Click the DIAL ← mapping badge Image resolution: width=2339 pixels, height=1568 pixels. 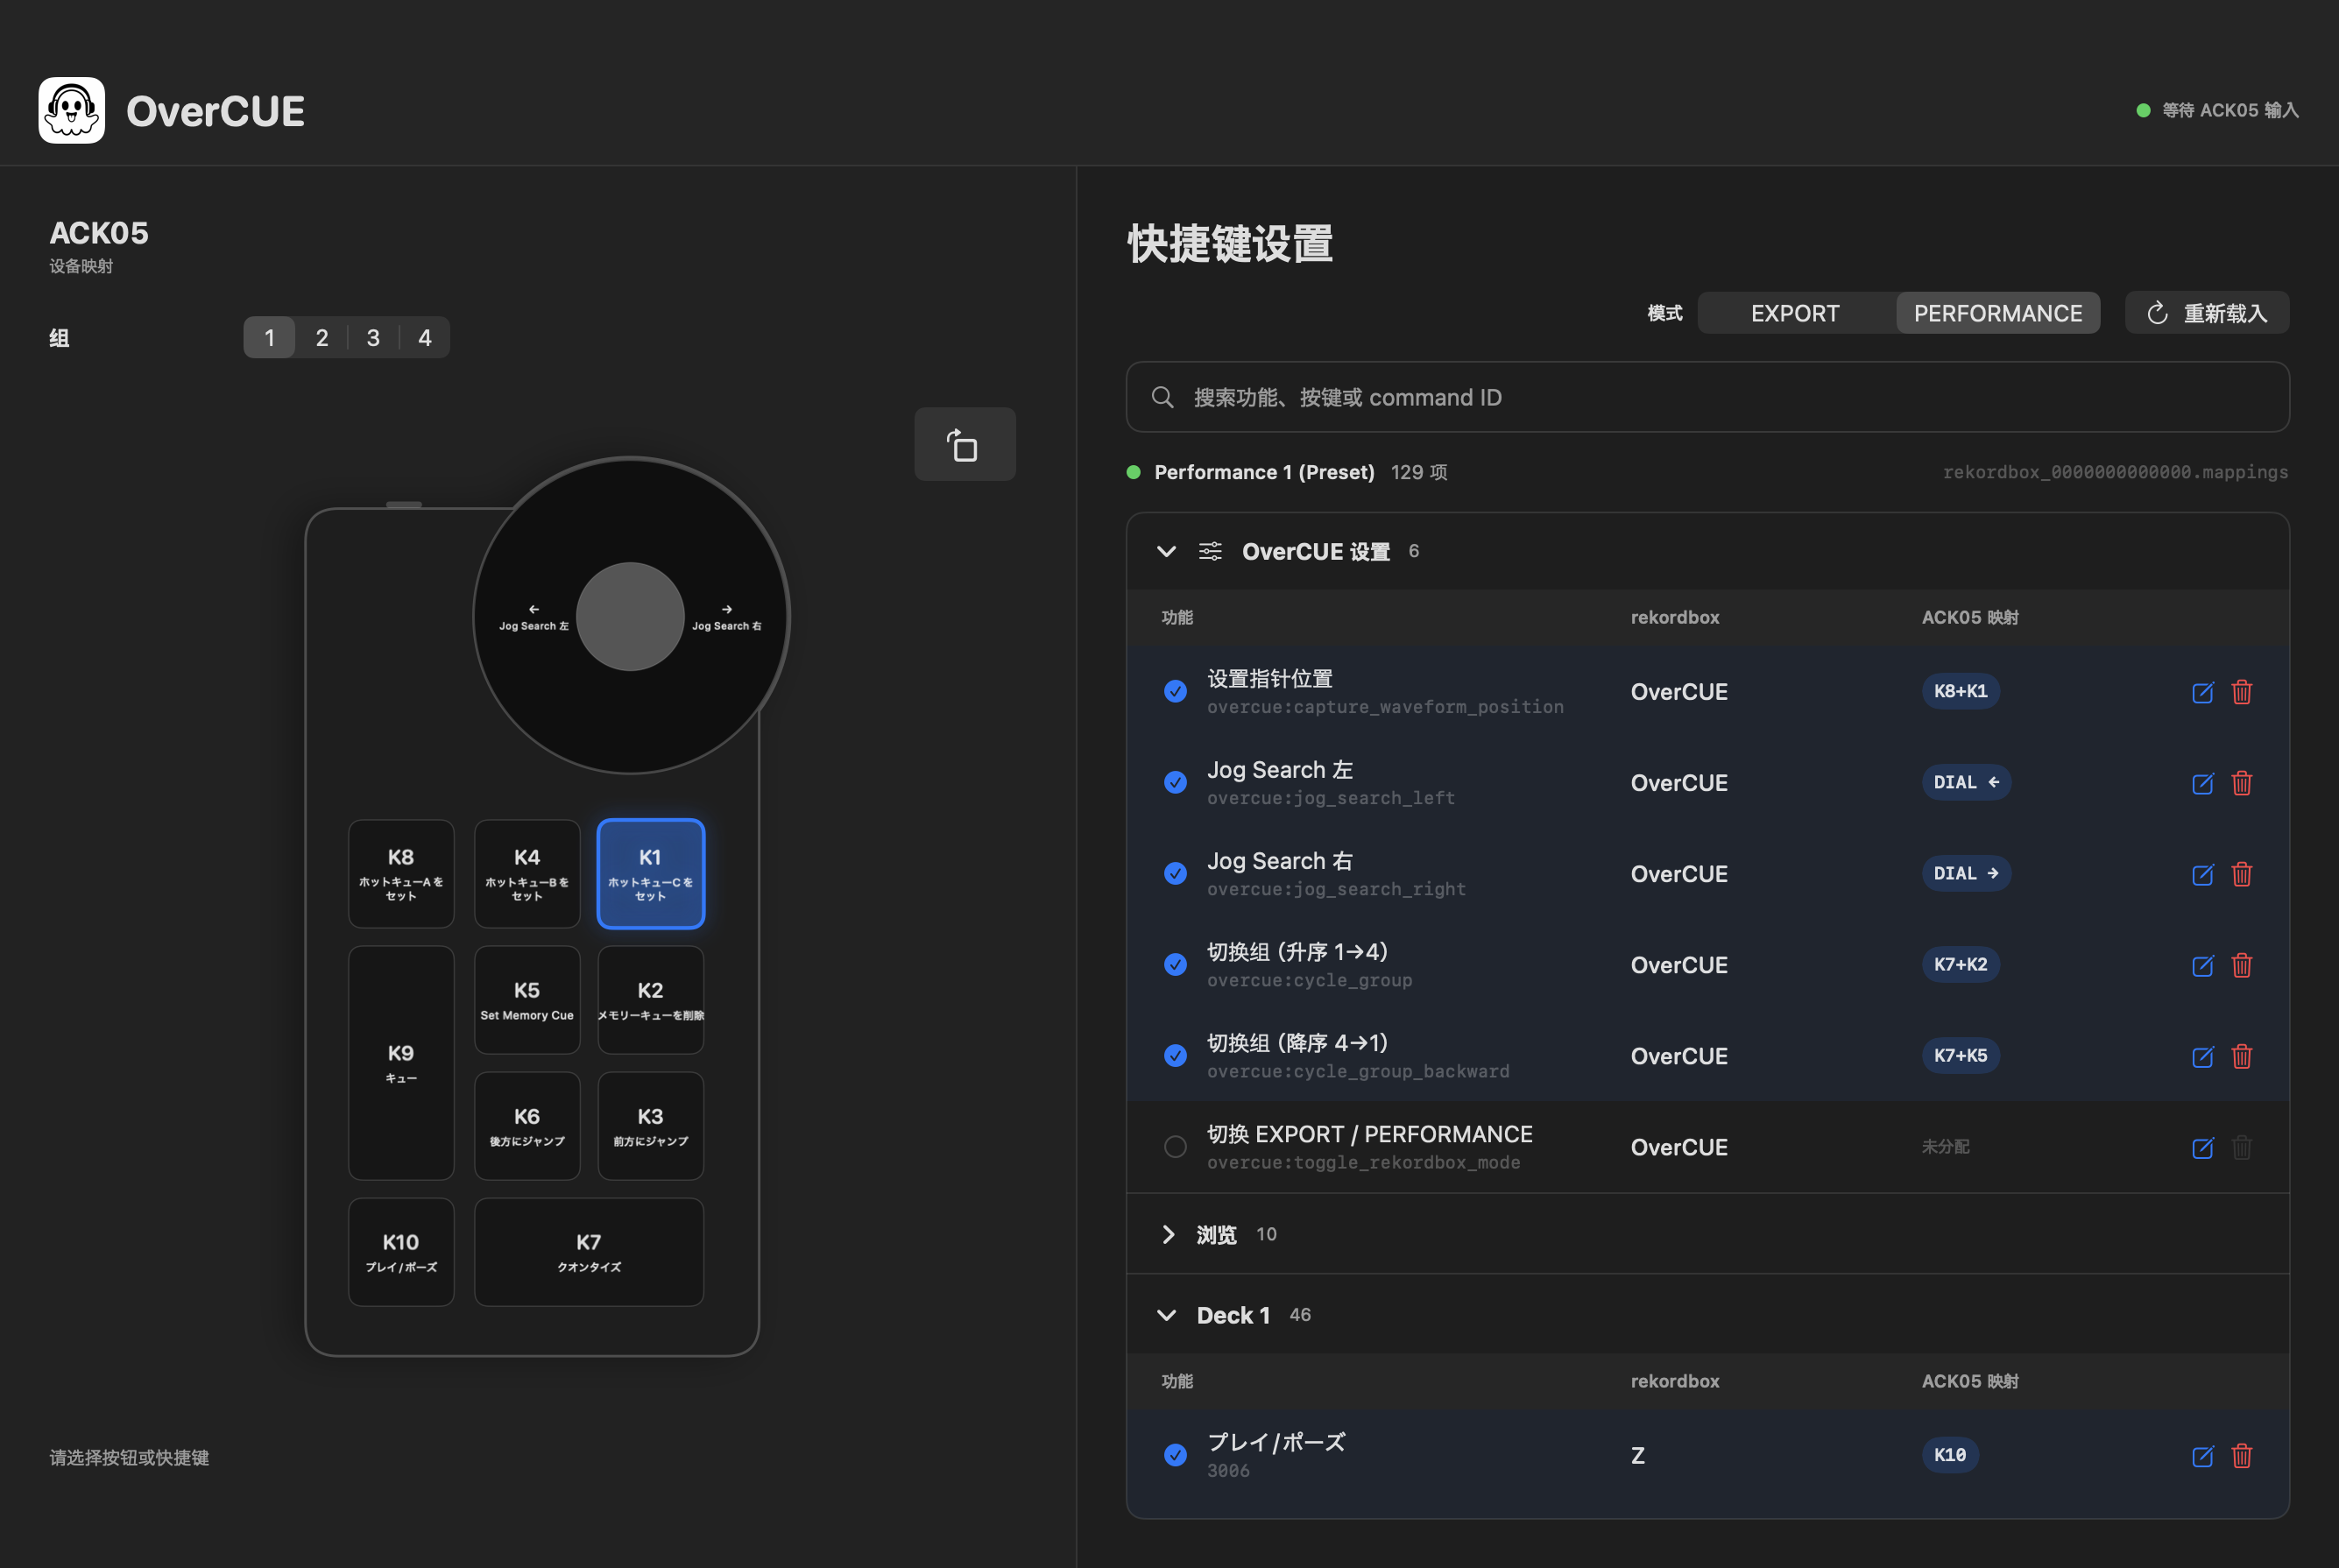pyautogui.click(x=1966, y=782)
